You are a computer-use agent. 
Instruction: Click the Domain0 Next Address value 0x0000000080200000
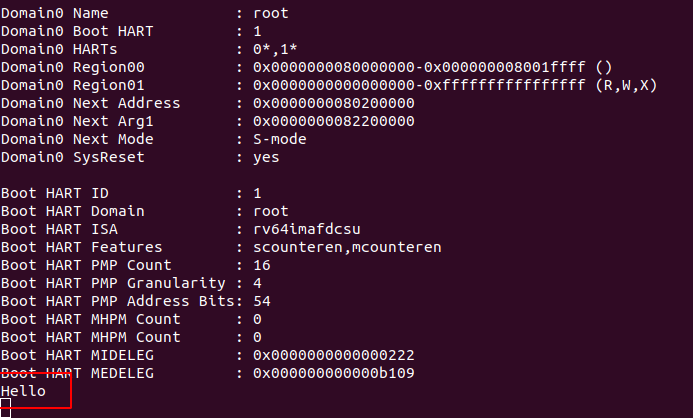334,103
